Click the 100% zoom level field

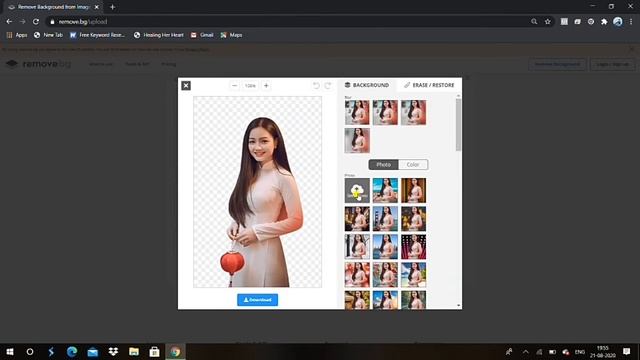(x=250, y=86)
